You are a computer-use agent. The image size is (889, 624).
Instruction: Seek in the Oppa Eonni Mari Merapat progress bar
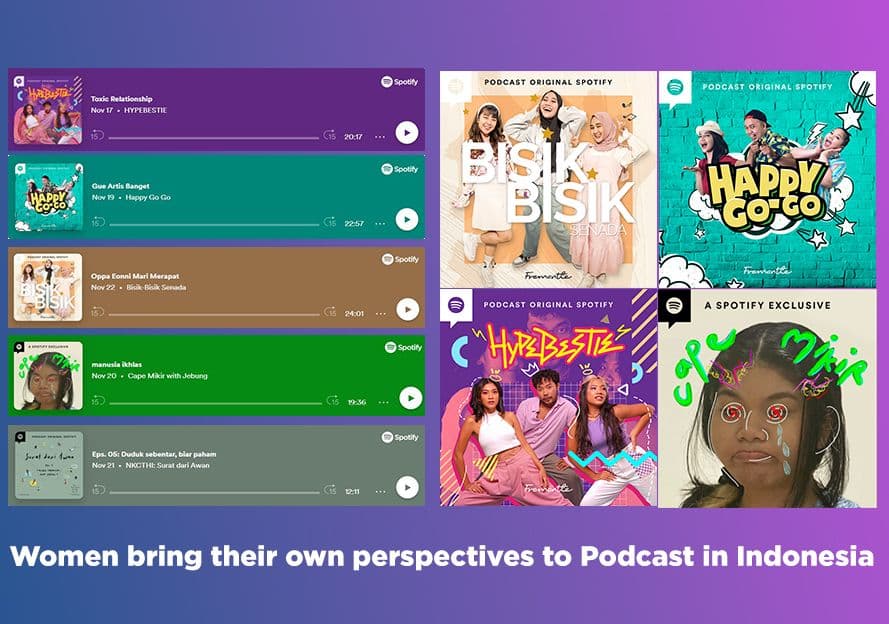(214, 314)
